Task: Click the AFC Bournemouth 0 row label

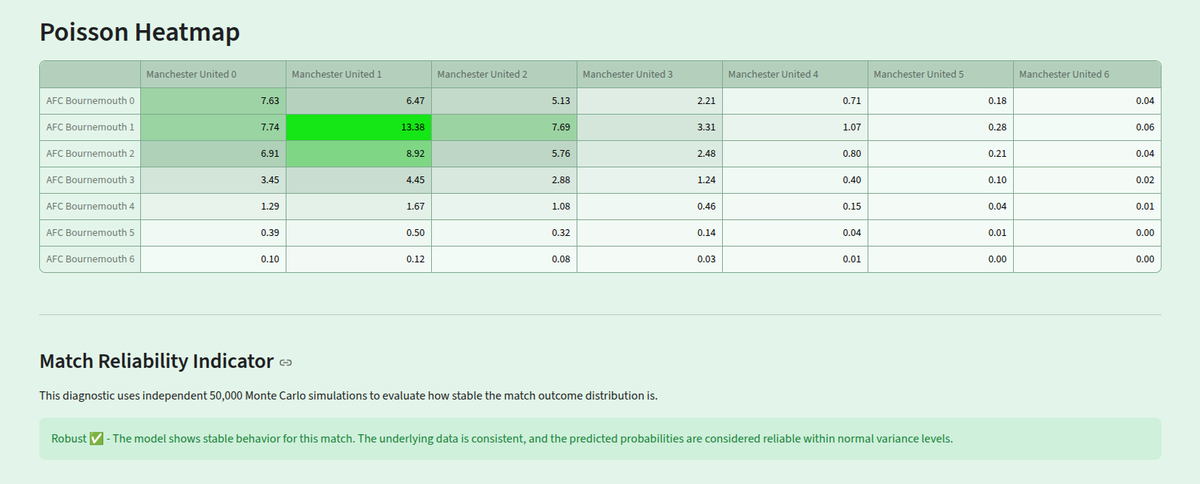Action: (90, 101)
